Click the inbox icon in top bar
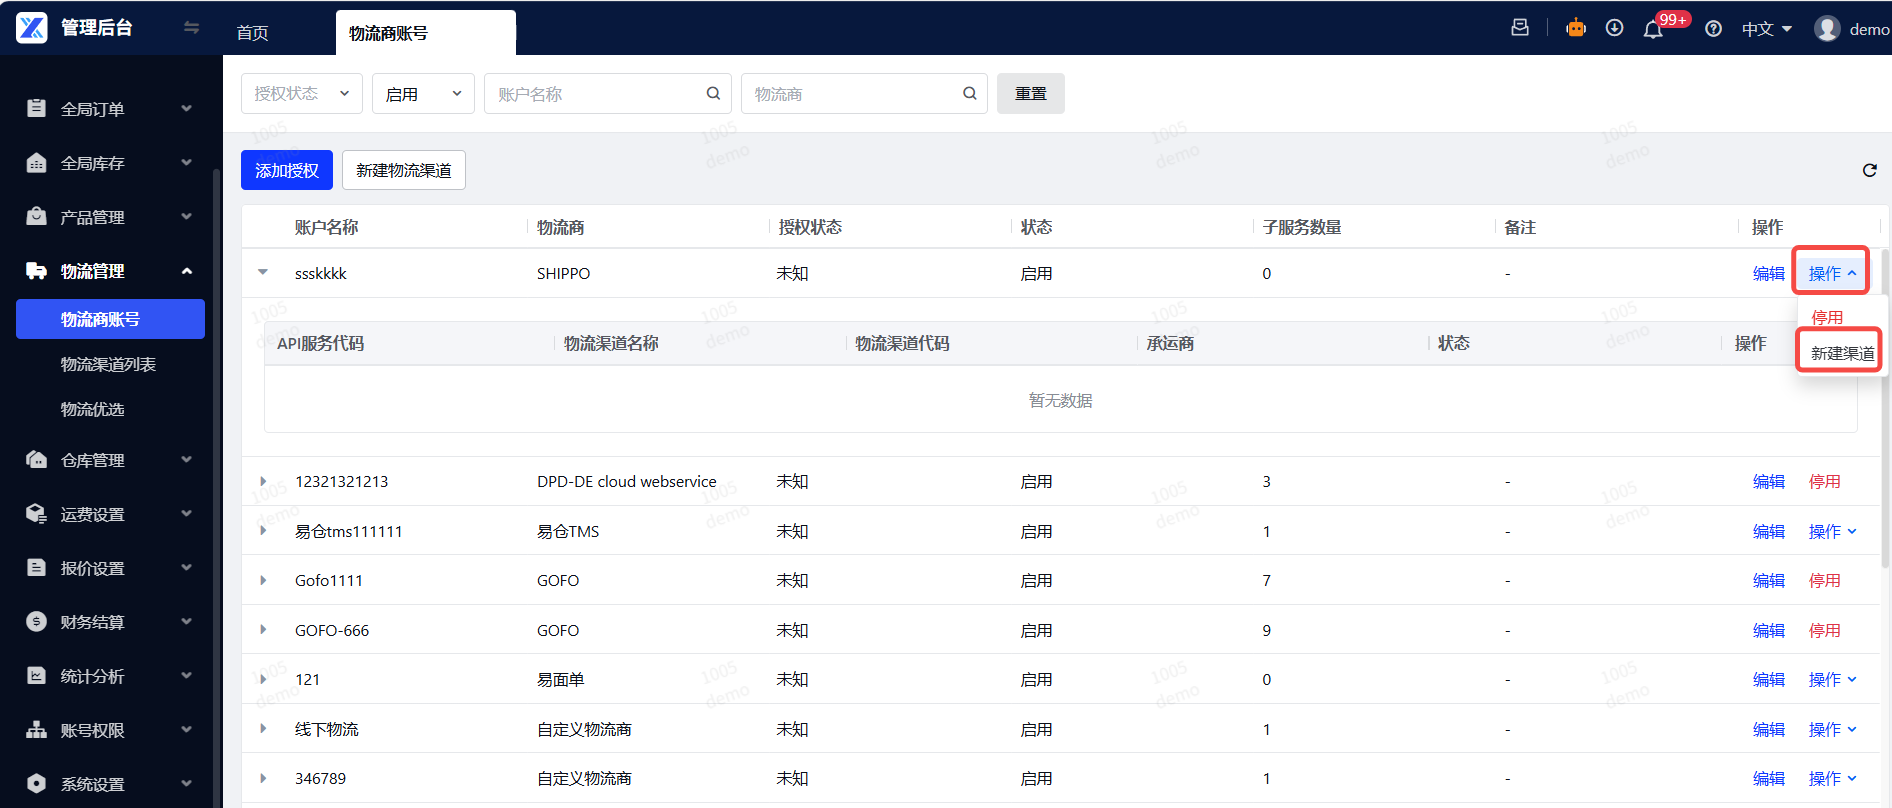 1520,28
